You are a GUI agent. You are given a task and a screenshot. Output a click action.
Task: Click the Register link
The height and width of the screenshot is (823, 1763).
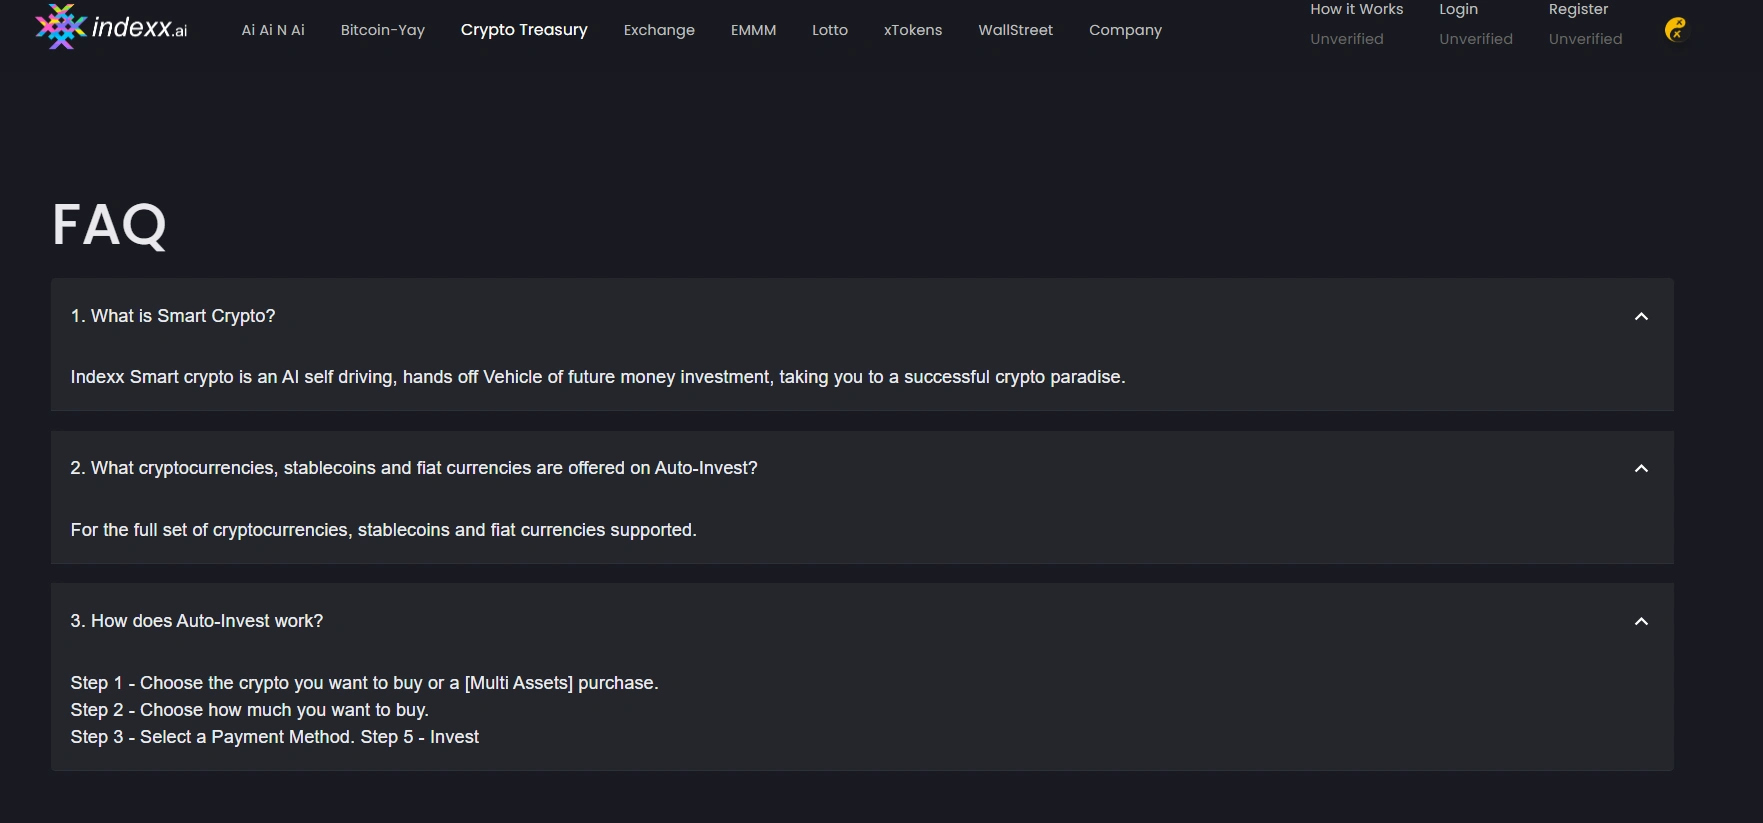(1578, 9)
